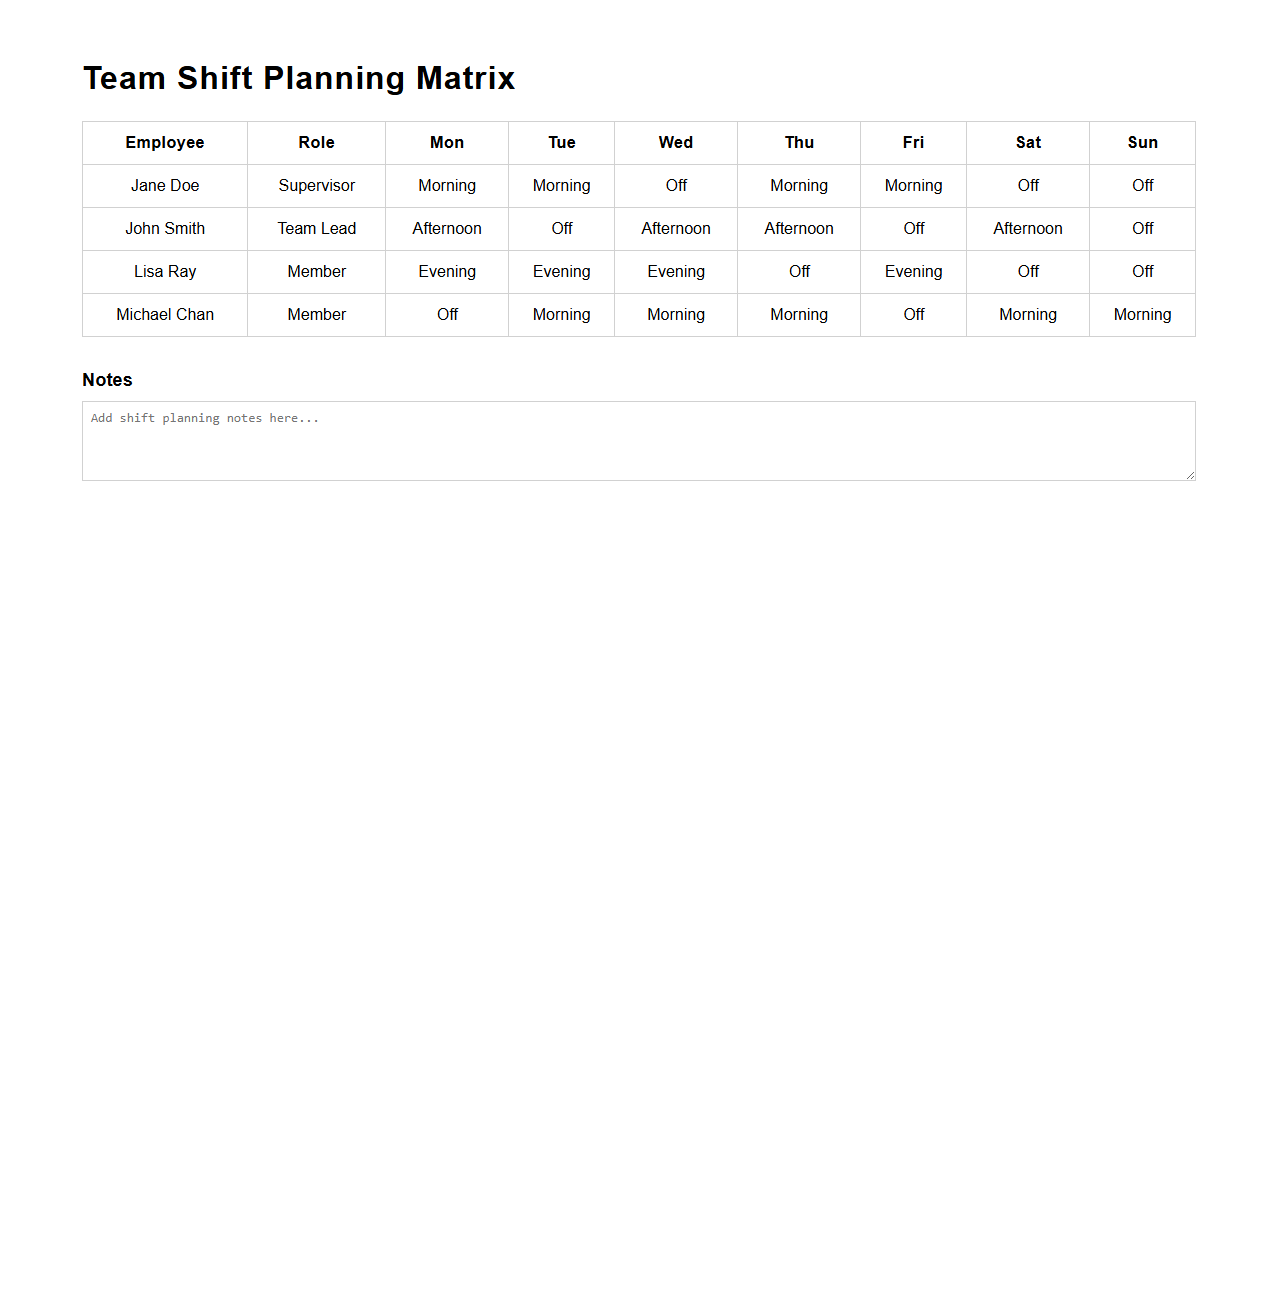Click the Tue column header
The image size is (1278, 1300).
point(561,143)
